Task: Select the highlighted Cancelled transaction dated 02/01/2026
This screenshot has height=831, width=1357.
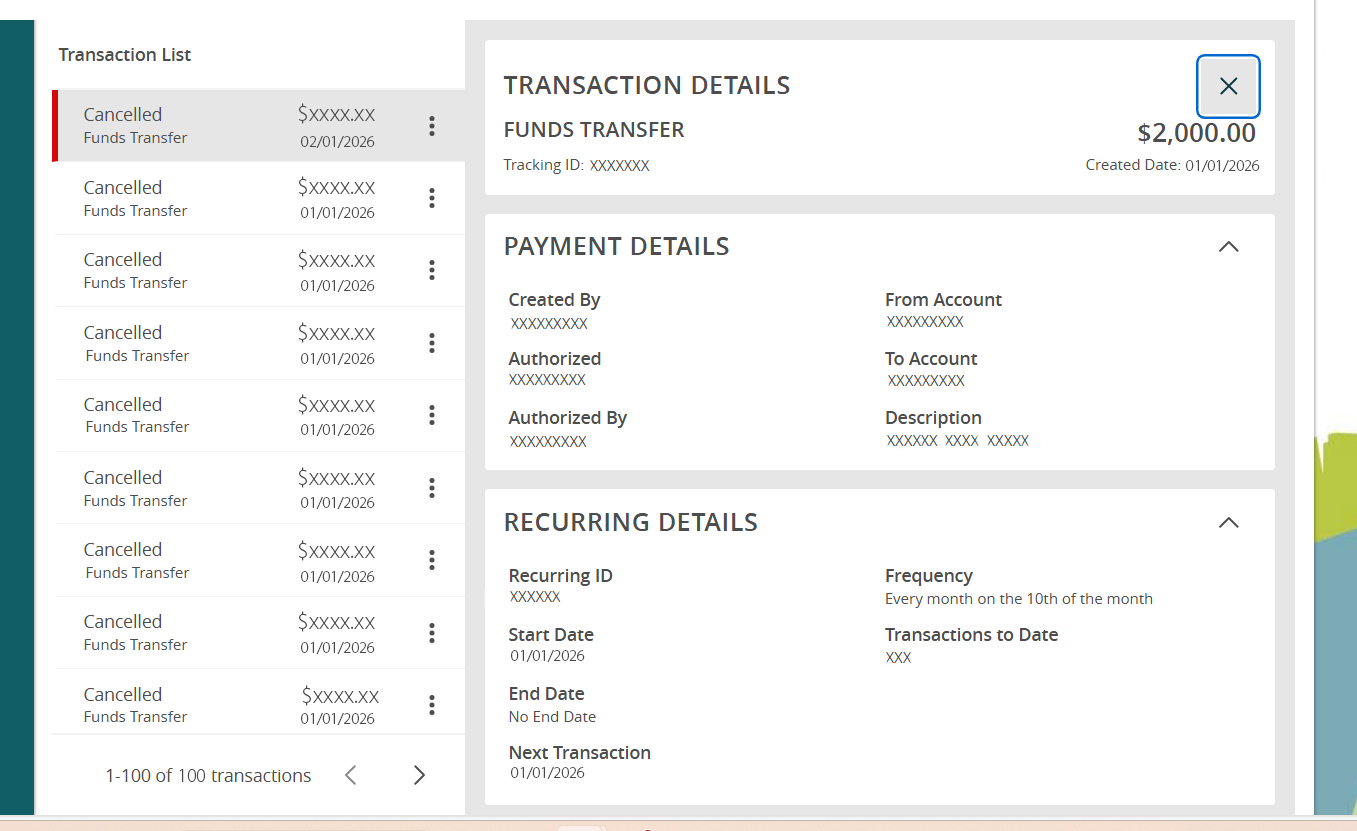Action: click(230, 126)
